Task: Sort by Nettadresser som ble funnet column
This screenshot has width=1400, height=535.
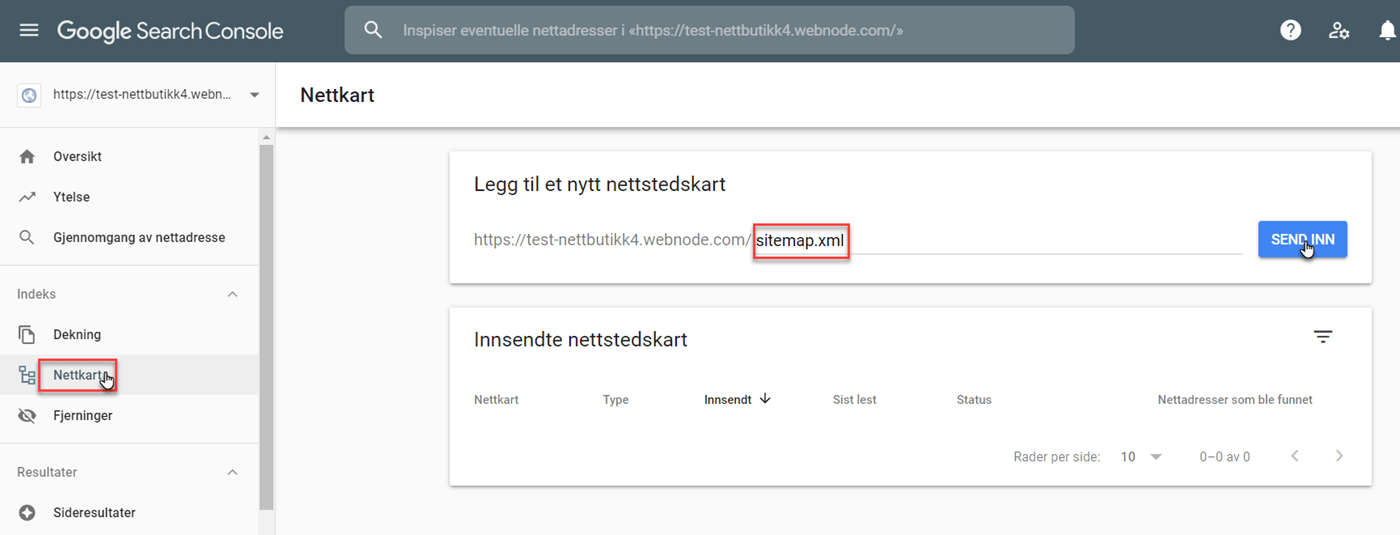Action: (1235, 400)
